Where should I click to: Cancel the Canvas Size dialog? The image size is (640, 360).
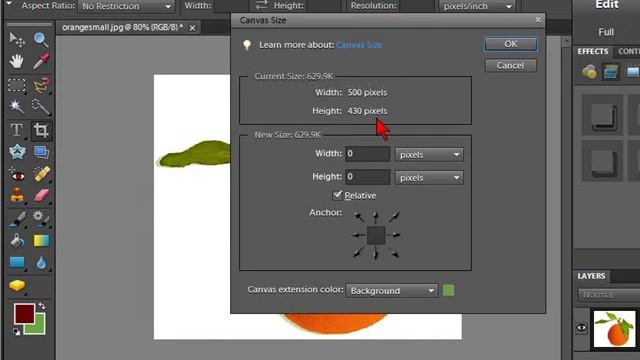(511, 66)
